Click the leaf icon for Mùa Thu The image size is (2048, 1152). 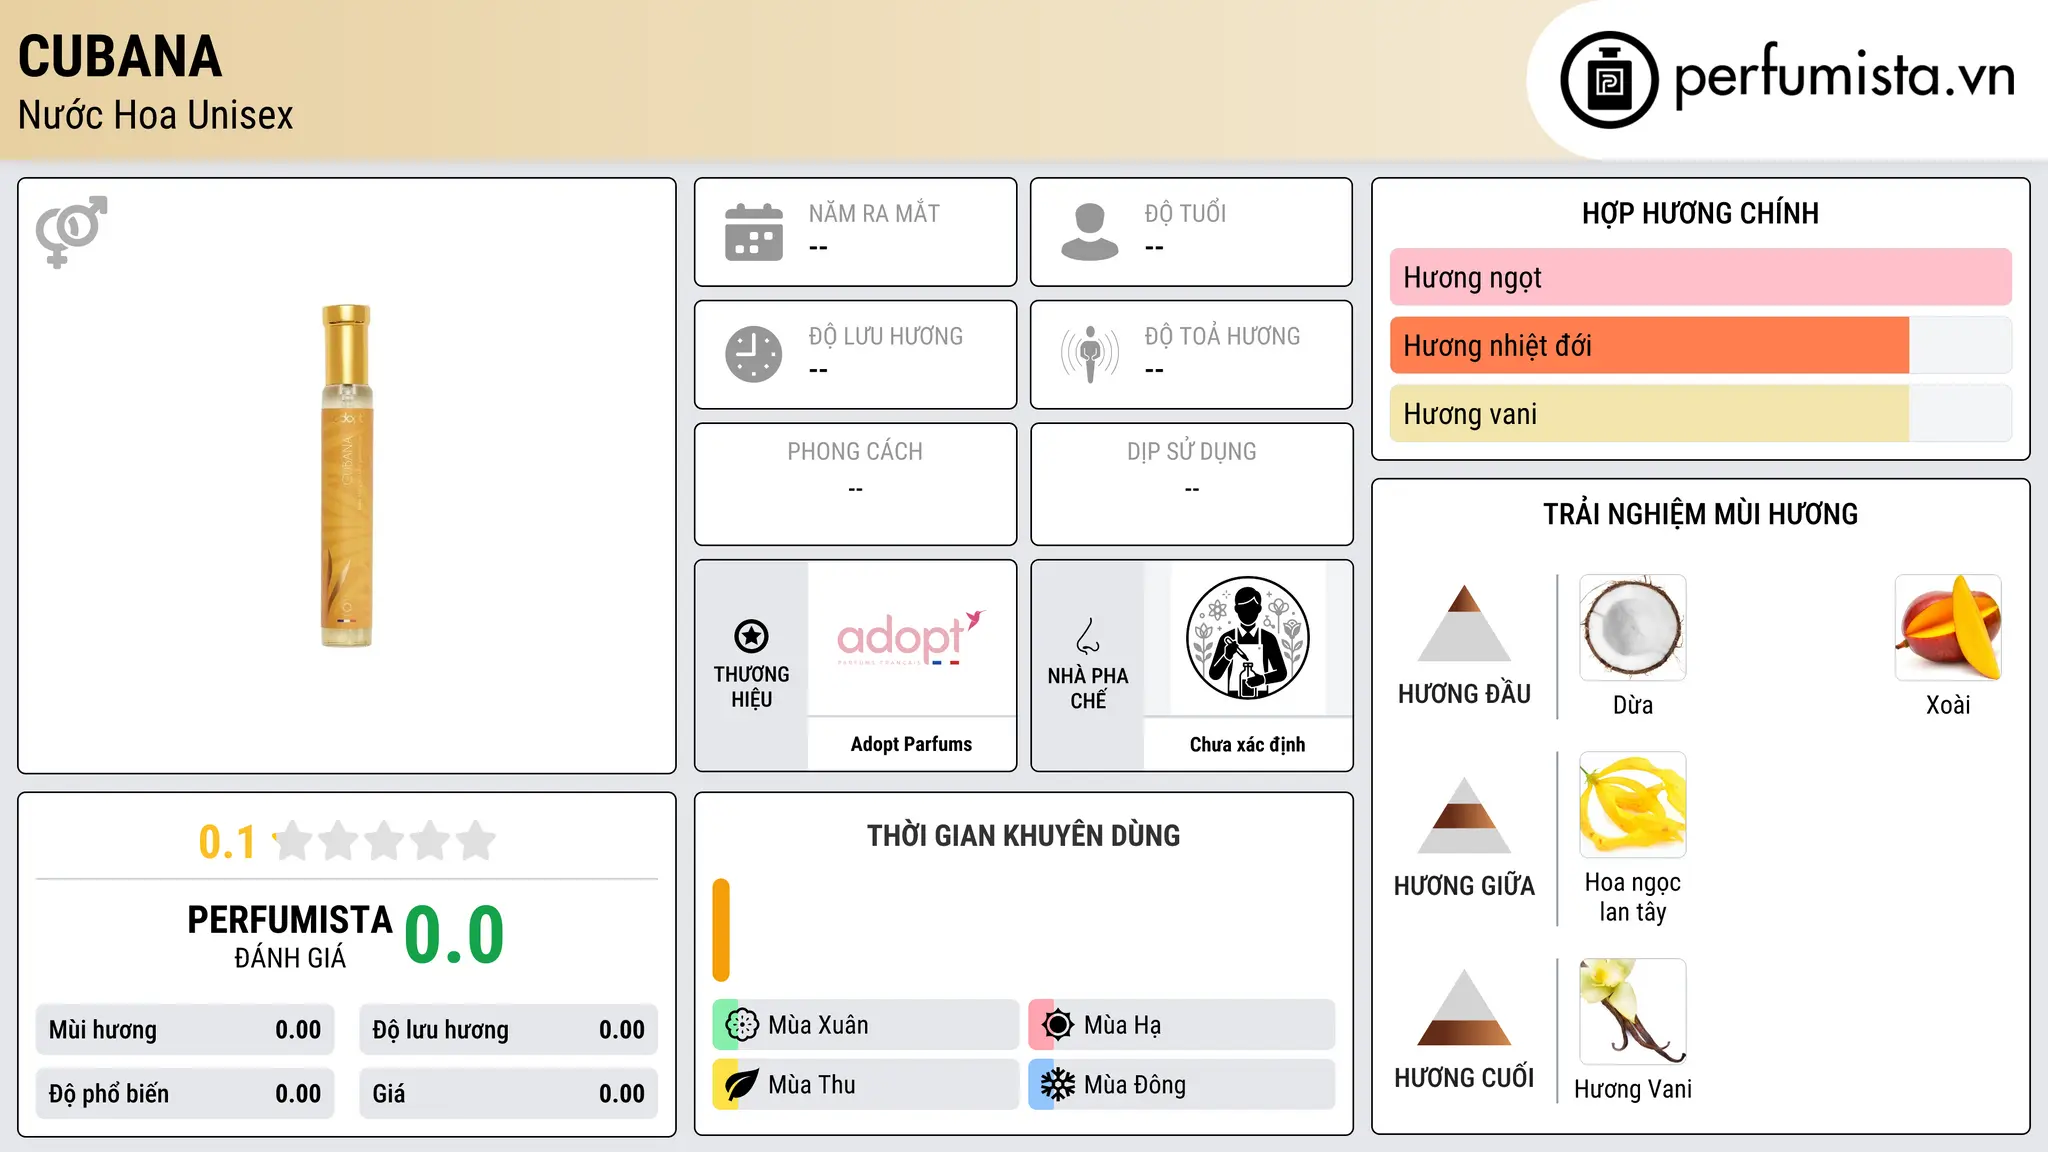pyautogui.click(x=742, y=1085)
